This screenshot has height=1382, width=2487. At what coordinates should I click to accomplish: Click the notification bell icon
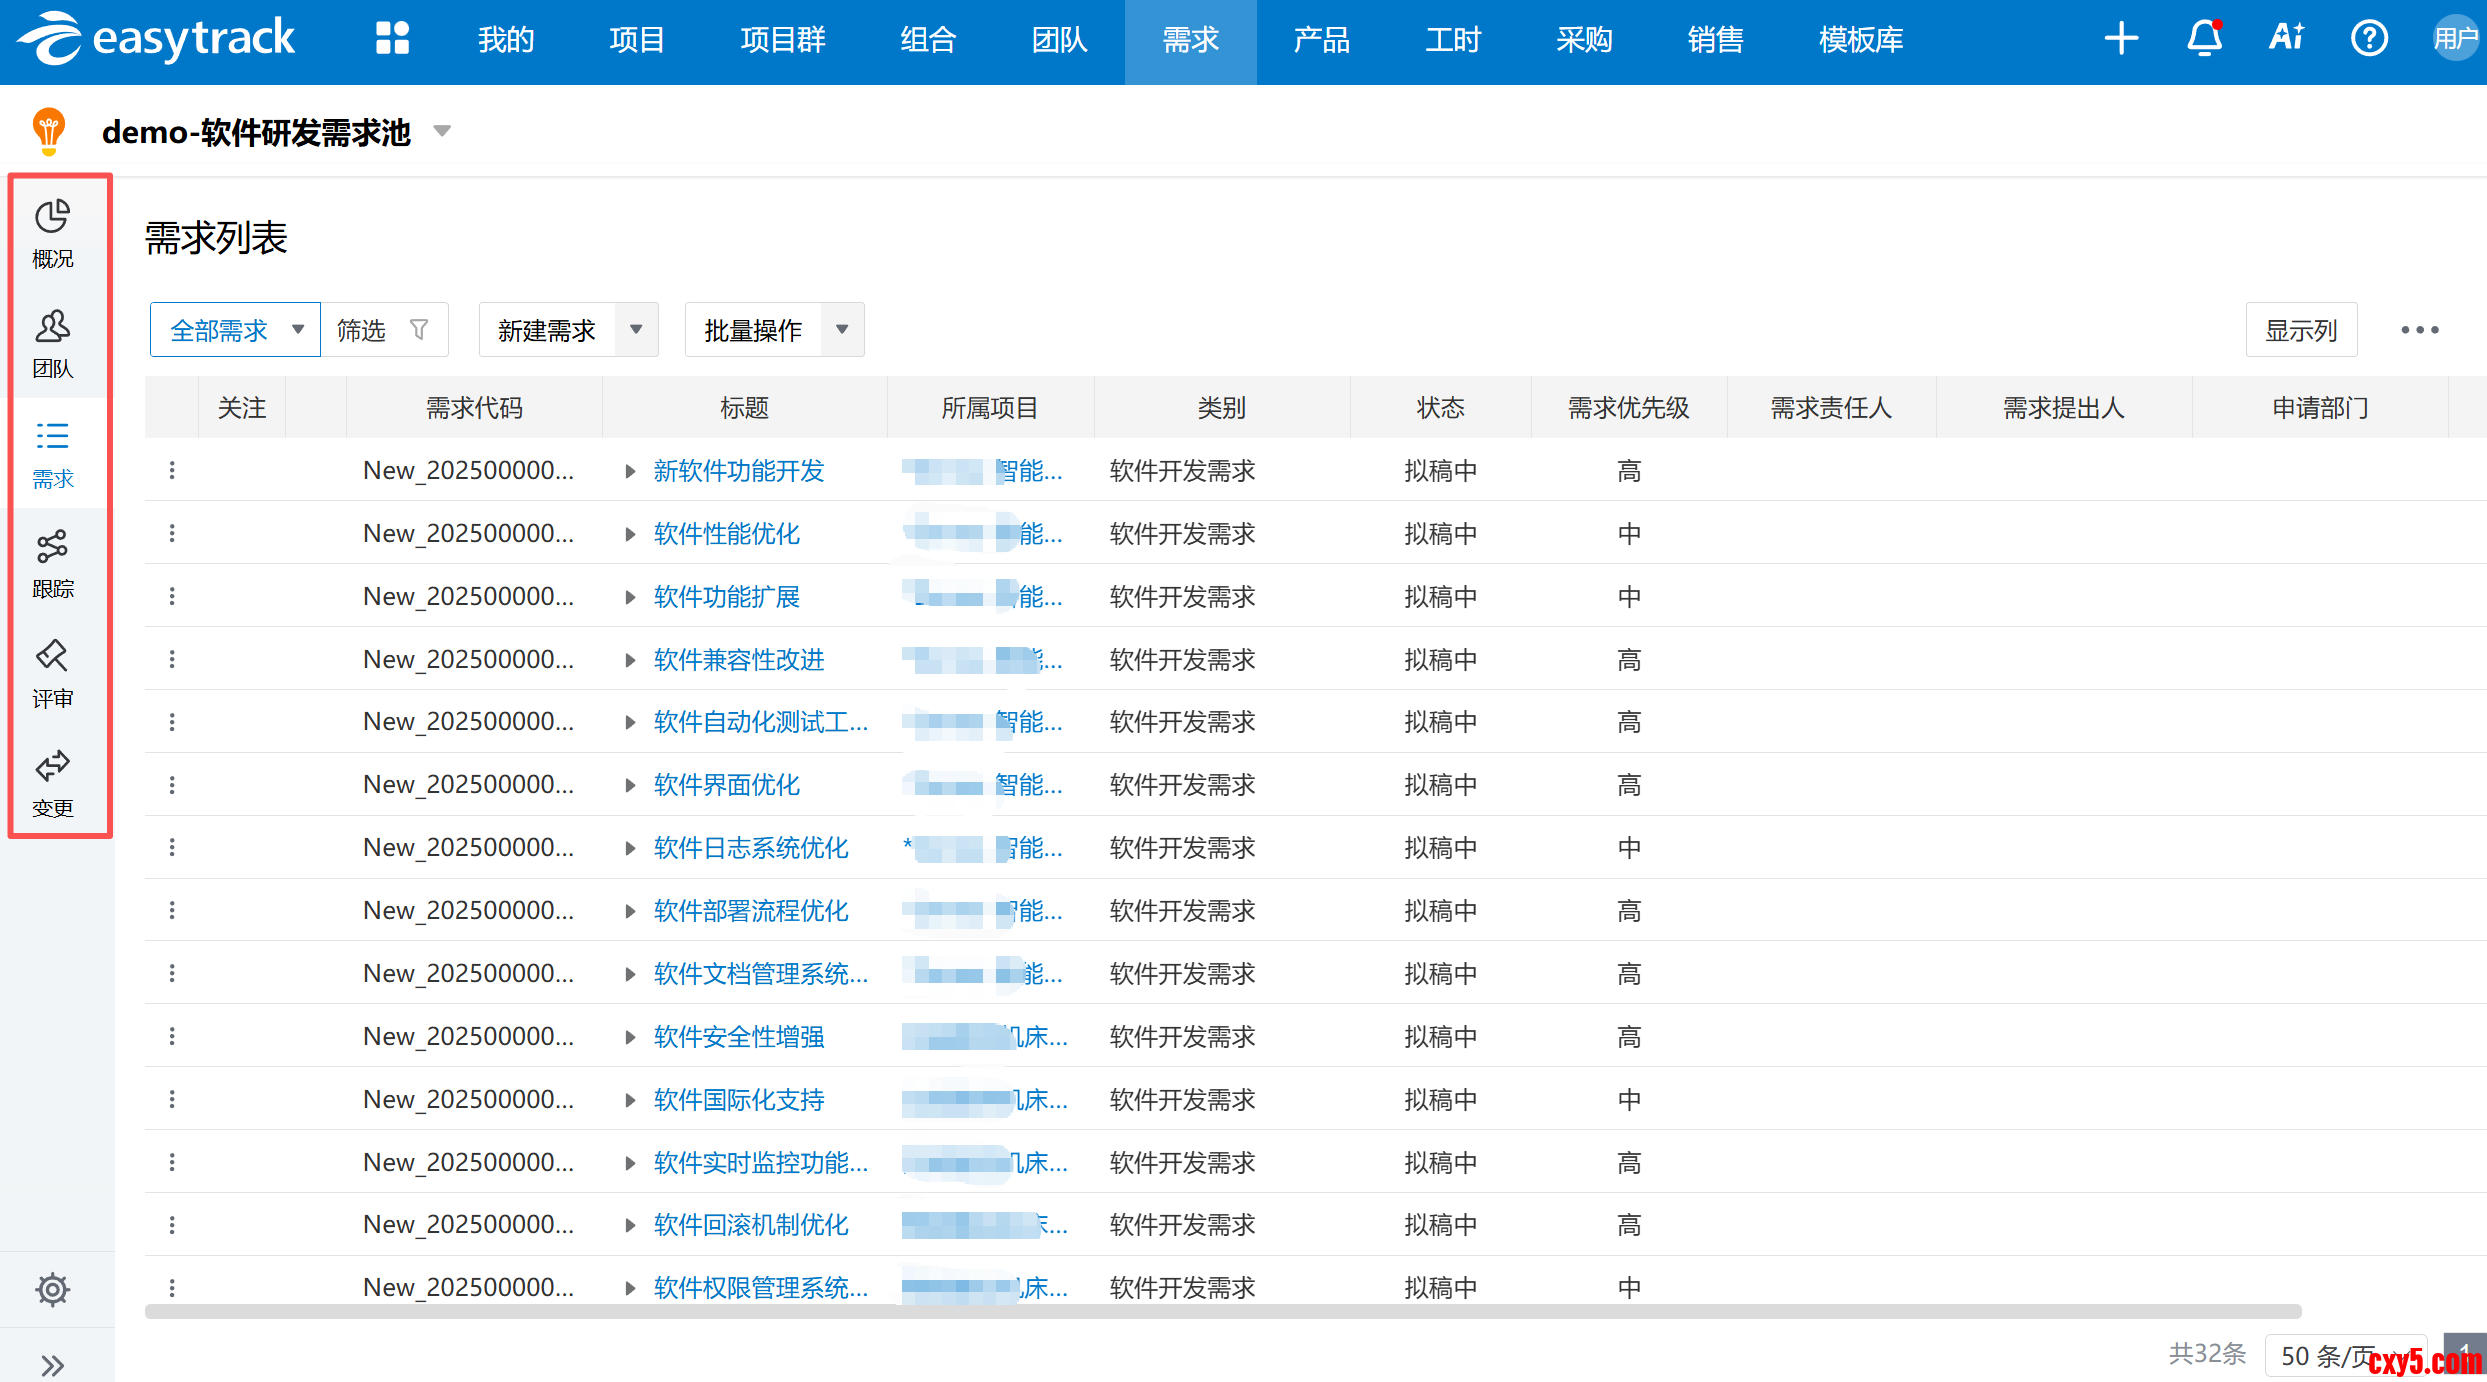point(2204,39)
